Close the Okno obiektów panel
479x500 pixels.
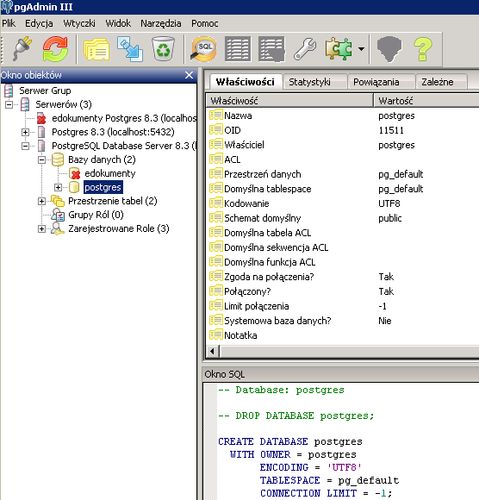tap(189, 75)
